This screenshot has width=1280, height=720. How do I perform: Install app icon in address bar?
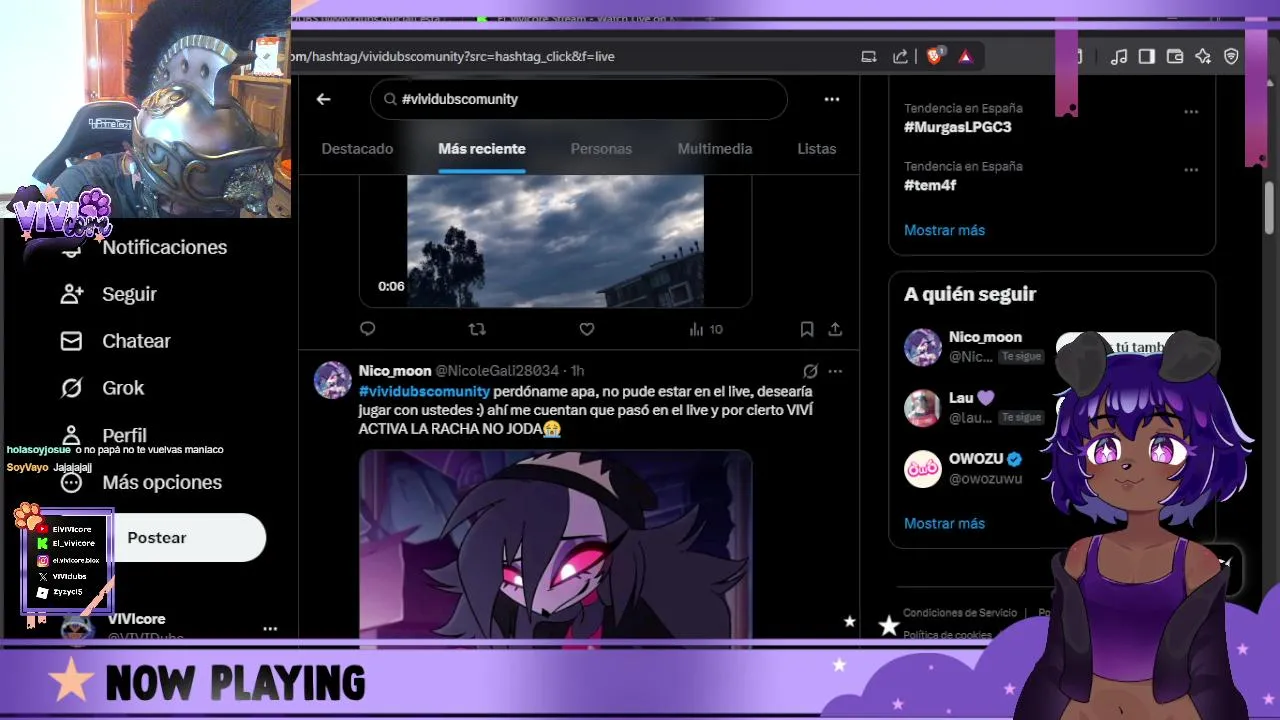tap(869, 57)
